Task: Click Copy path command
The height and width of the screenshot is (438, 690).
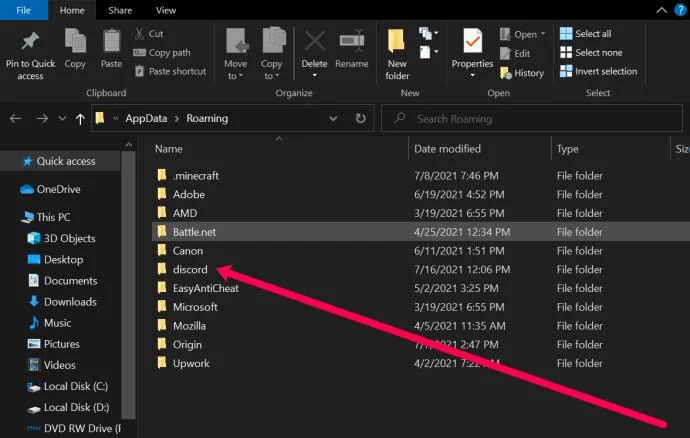Action: (x=162, y=52)
